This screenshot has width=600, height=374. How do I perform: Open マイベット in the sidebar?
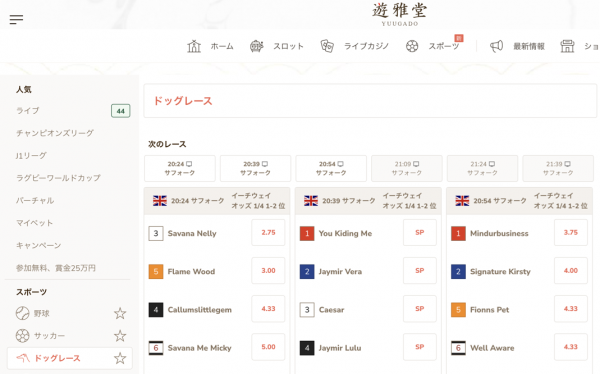click(x=34, y=223)
